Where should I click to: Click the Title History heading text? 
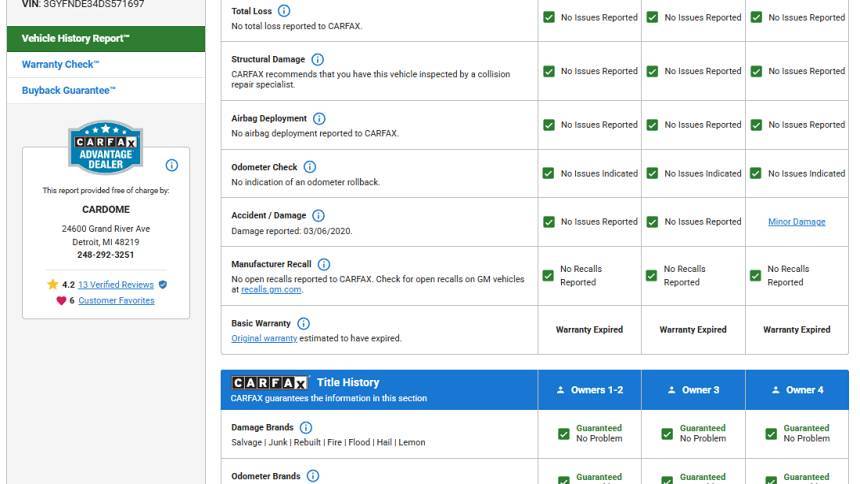tap(348, 382)
